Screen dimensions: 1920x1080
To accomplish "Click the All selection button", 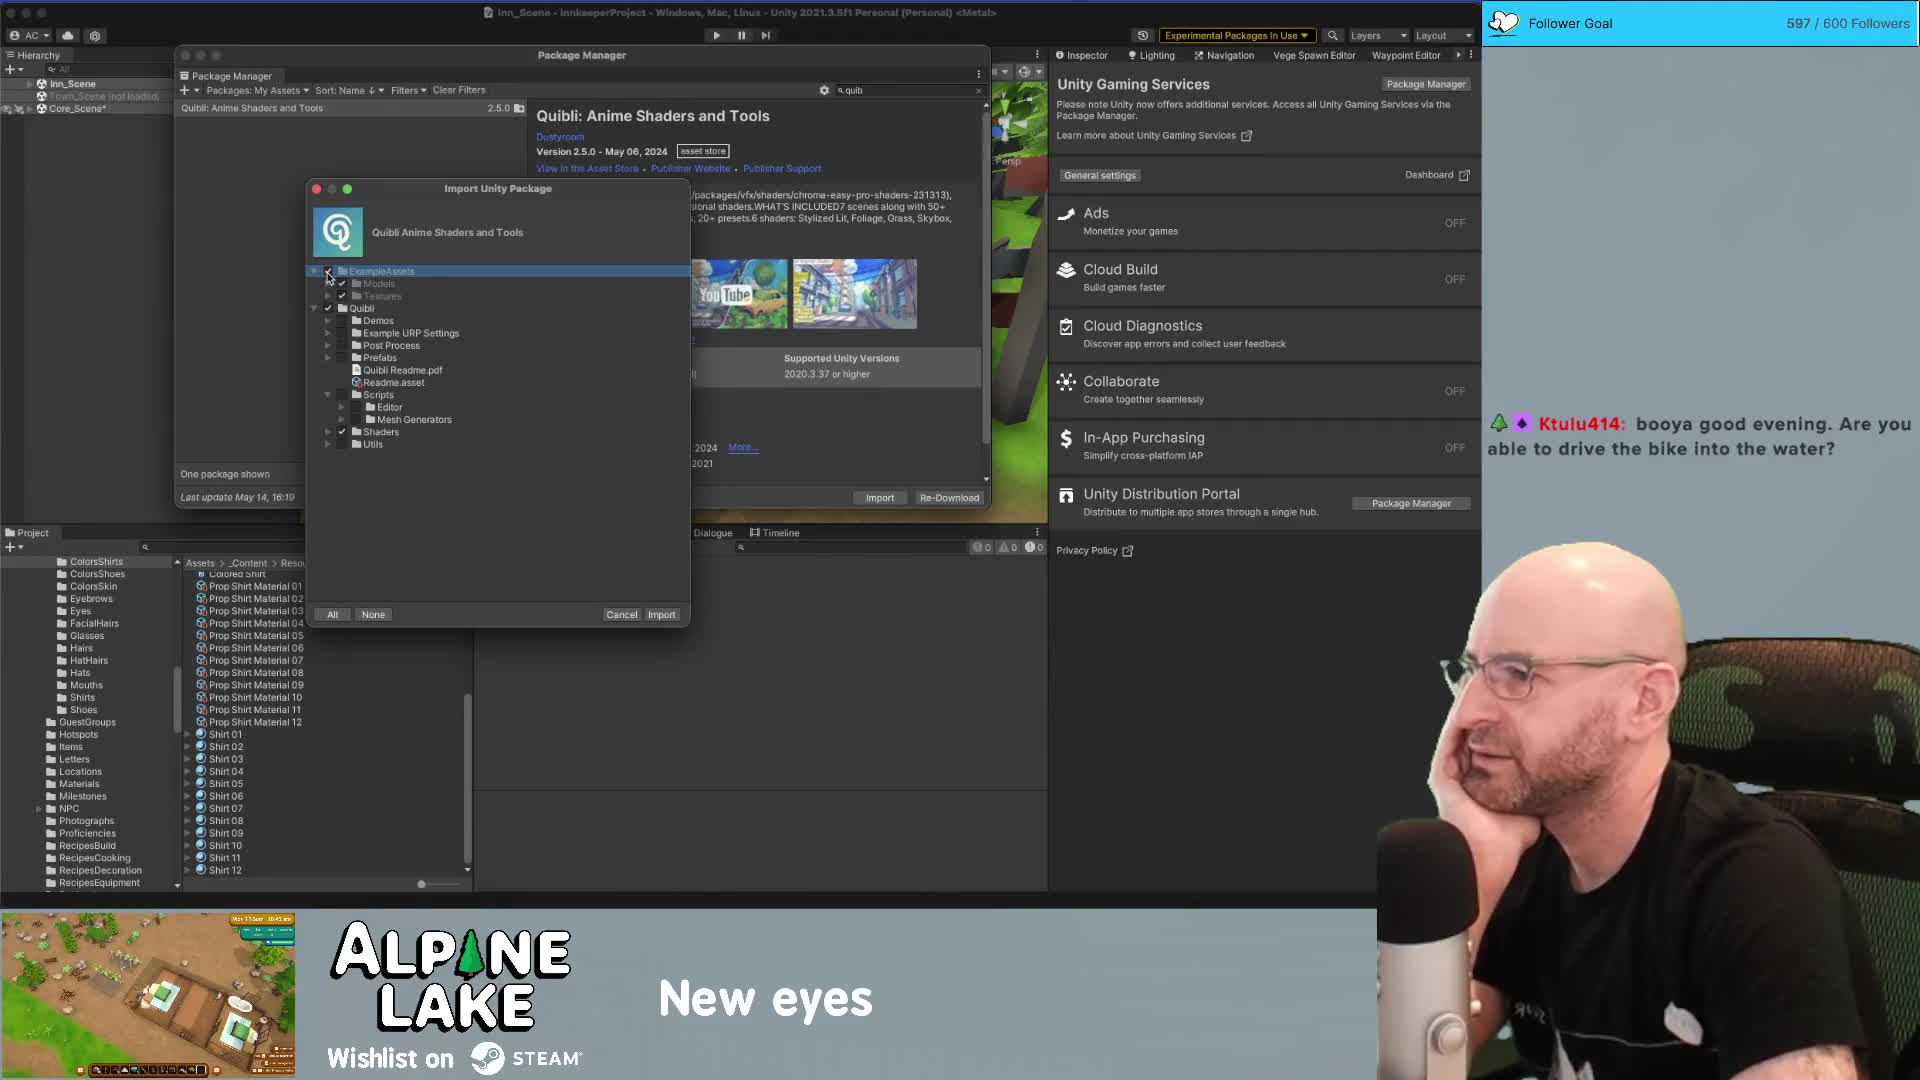I will 332,615.
